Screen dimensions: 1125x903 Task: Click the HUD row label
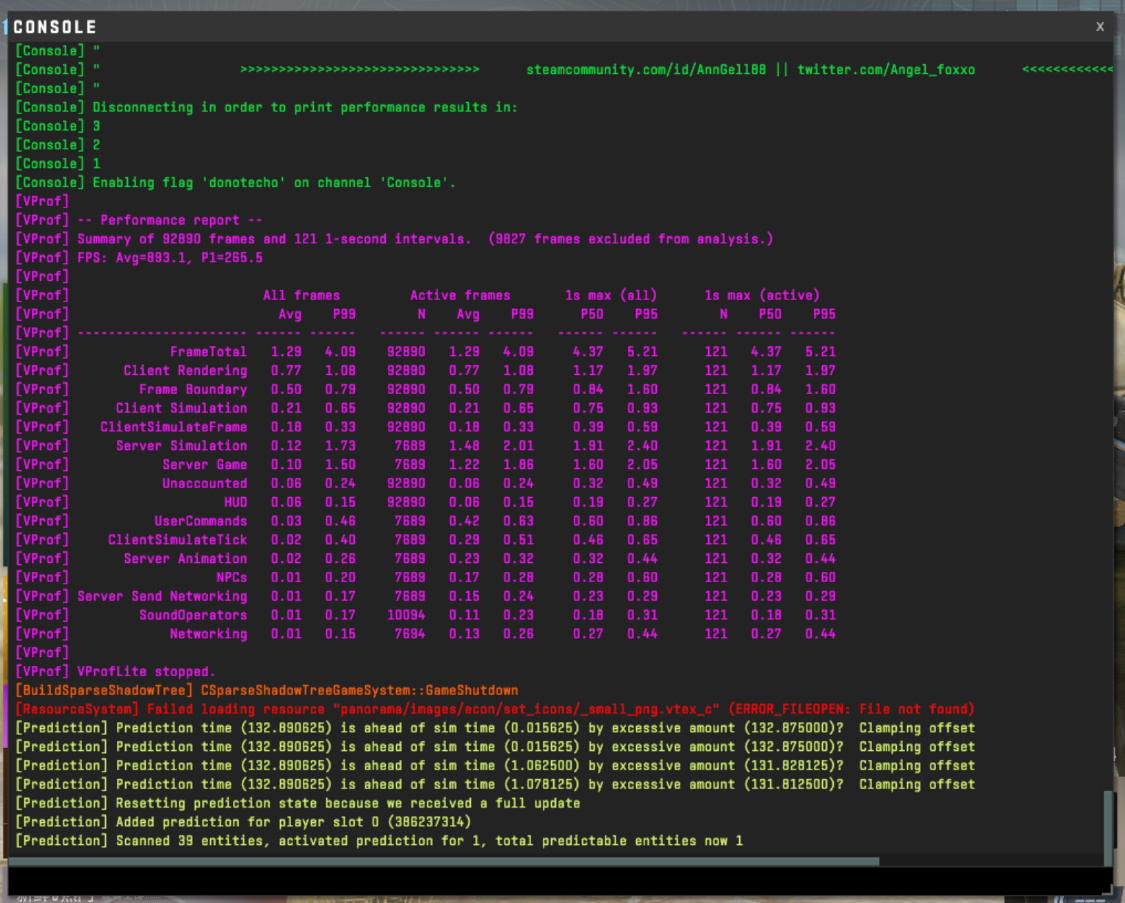pyautogui.click(x=235, y=502)
